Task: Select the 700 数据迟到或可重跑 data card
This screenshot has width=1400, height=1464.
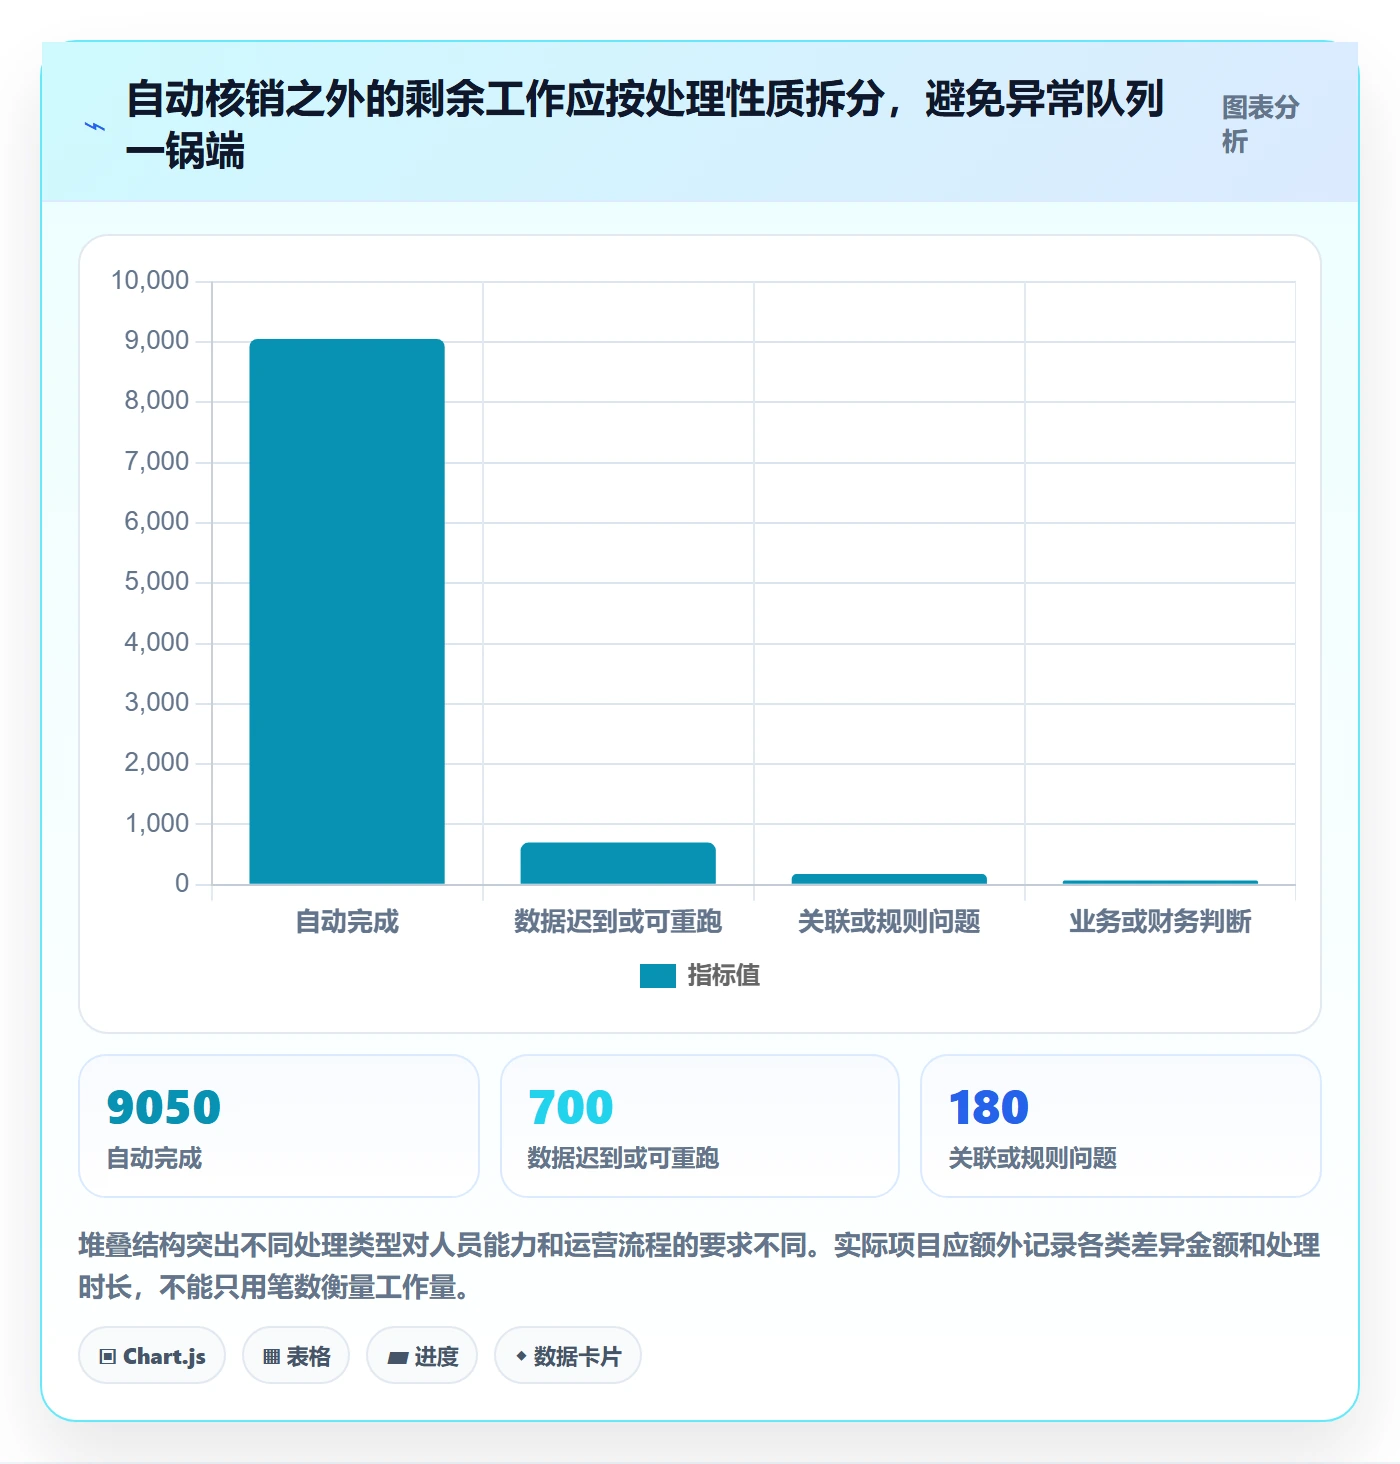Action: [700, 1126]
